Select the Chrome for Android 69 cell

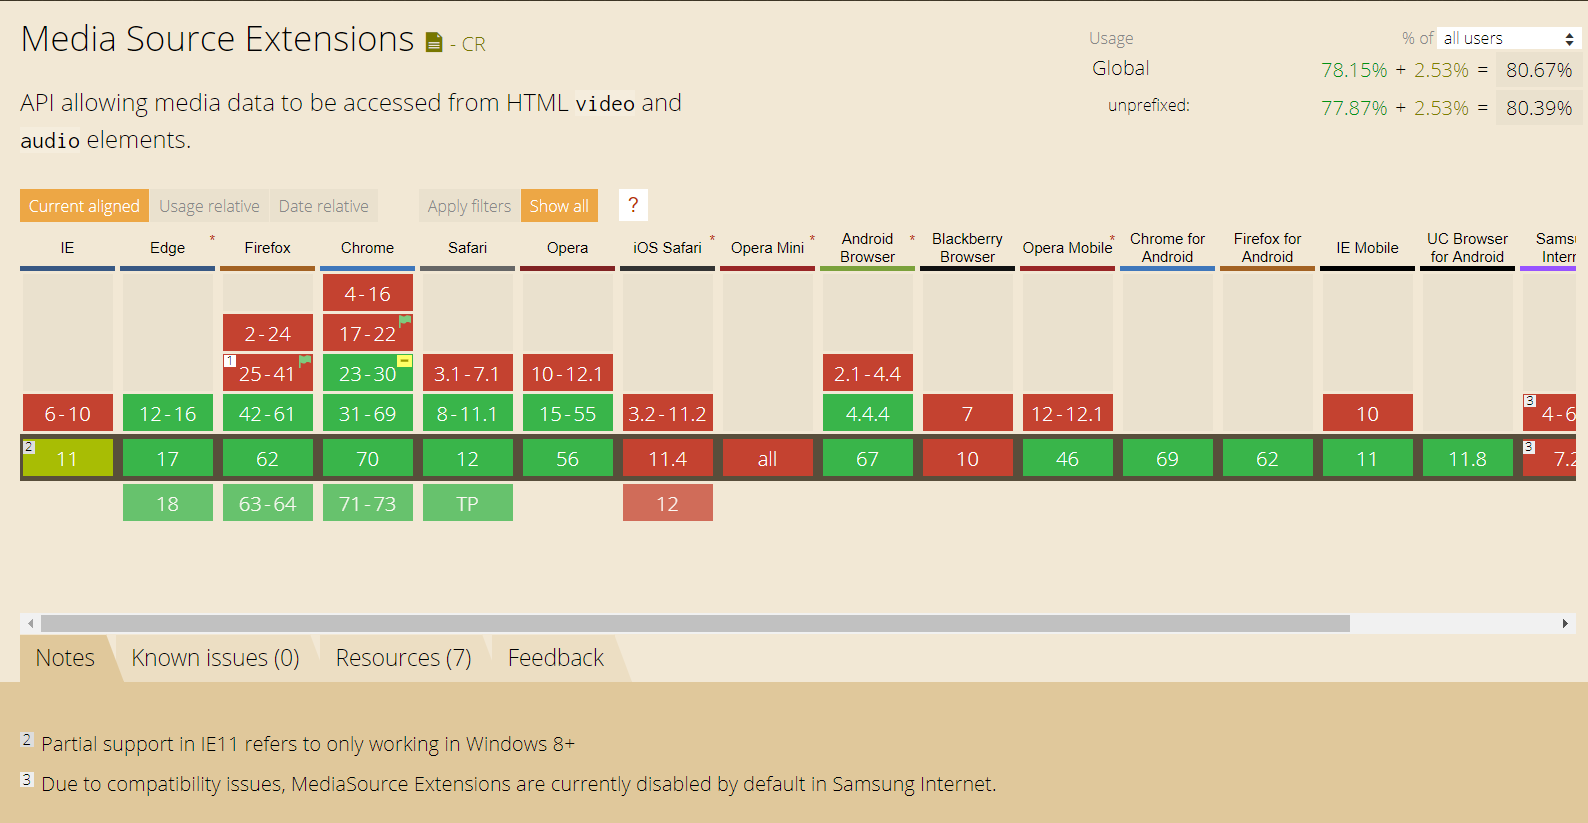coord(1168,458)
